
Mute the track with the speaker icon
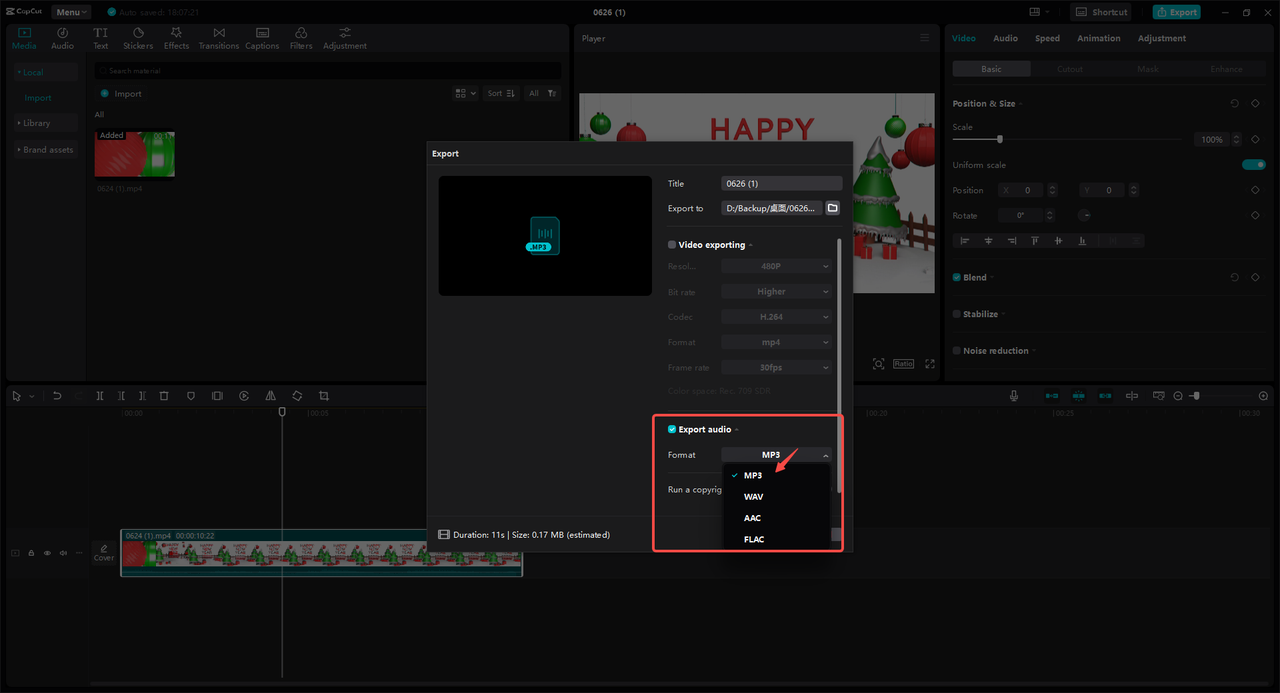coord(63,552)
